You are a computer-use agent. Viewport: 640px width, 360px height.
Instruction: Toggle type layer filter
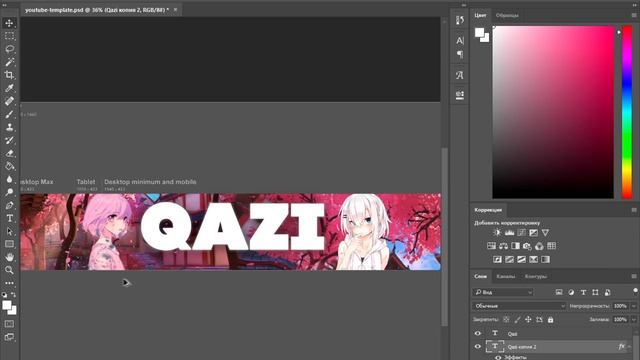(583, 292)
